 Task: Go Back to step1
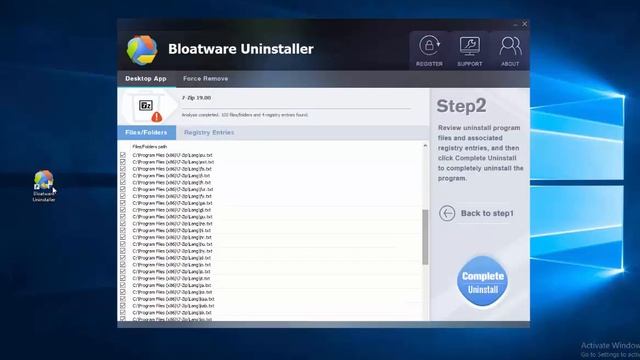point(487,213)
